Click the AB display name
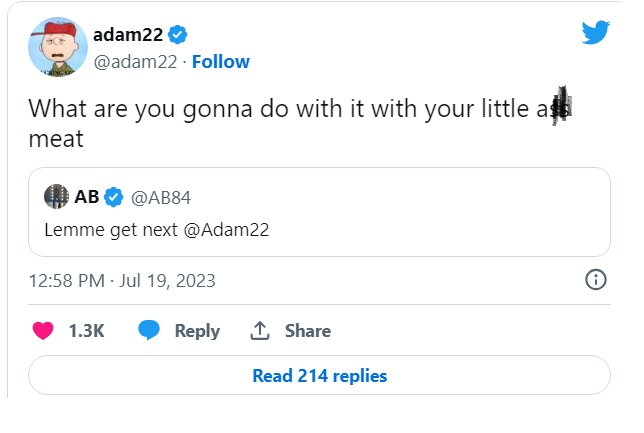Image resolution: width=644 pixels, height=433 pixels. click(x=86, y=196)
